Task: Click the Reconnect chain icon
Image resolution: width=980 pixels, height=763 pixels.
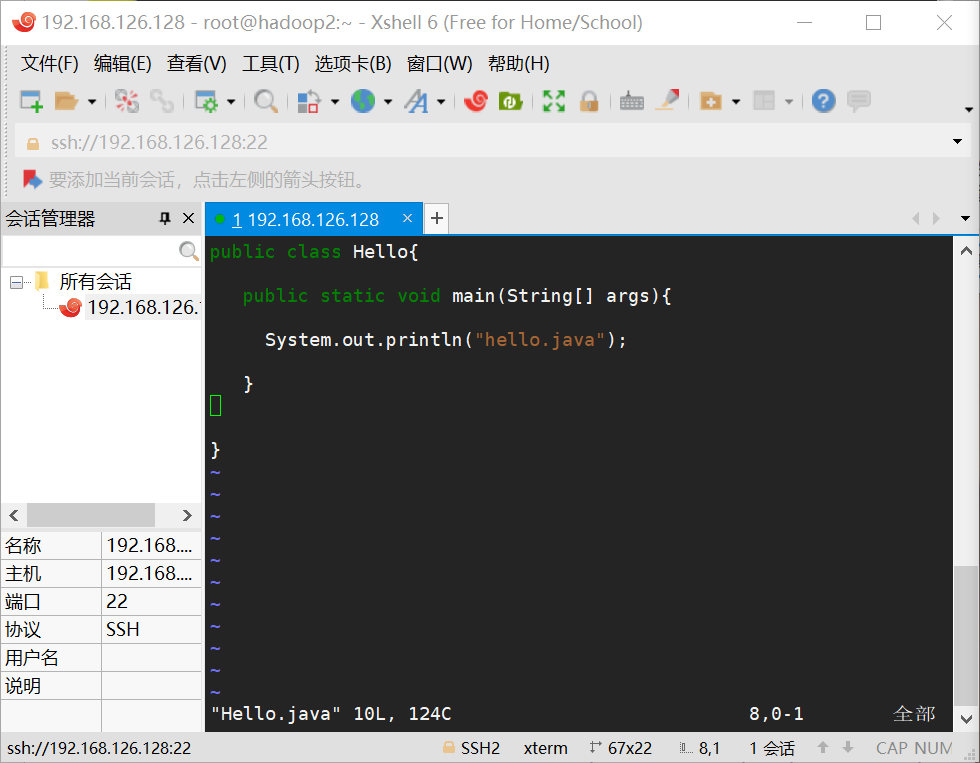Action: pos(162,101)
